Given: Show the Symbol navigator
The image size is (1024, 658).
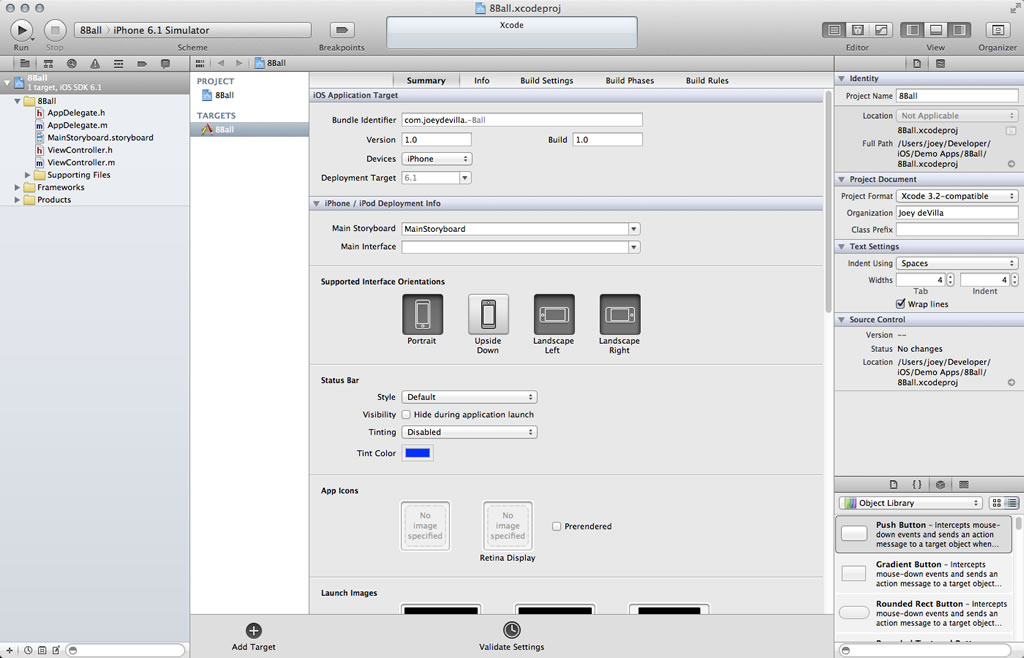Looking at the screenshot, I should (x=48, y=63).
